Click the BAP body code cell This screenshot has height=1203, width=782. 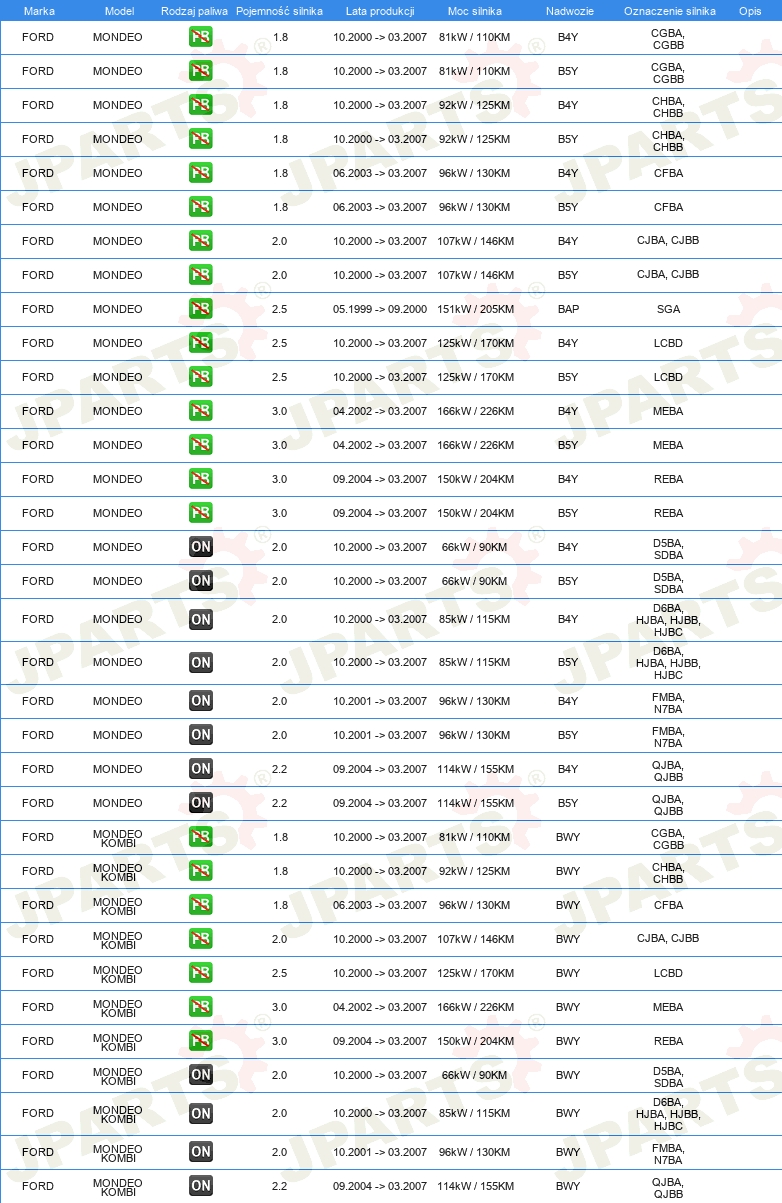pyautogui.click(x=568, y=310)
